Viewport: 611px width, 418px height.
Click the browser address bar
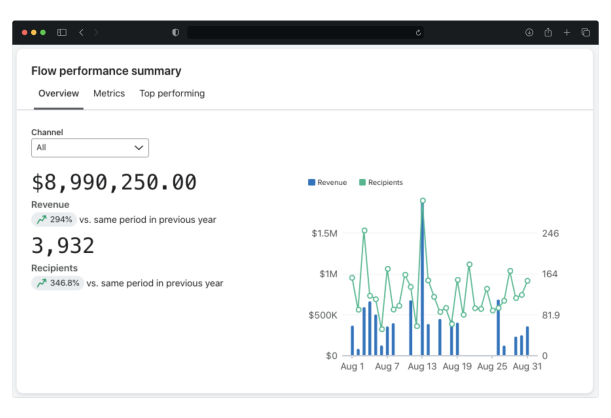pos(300,32)
